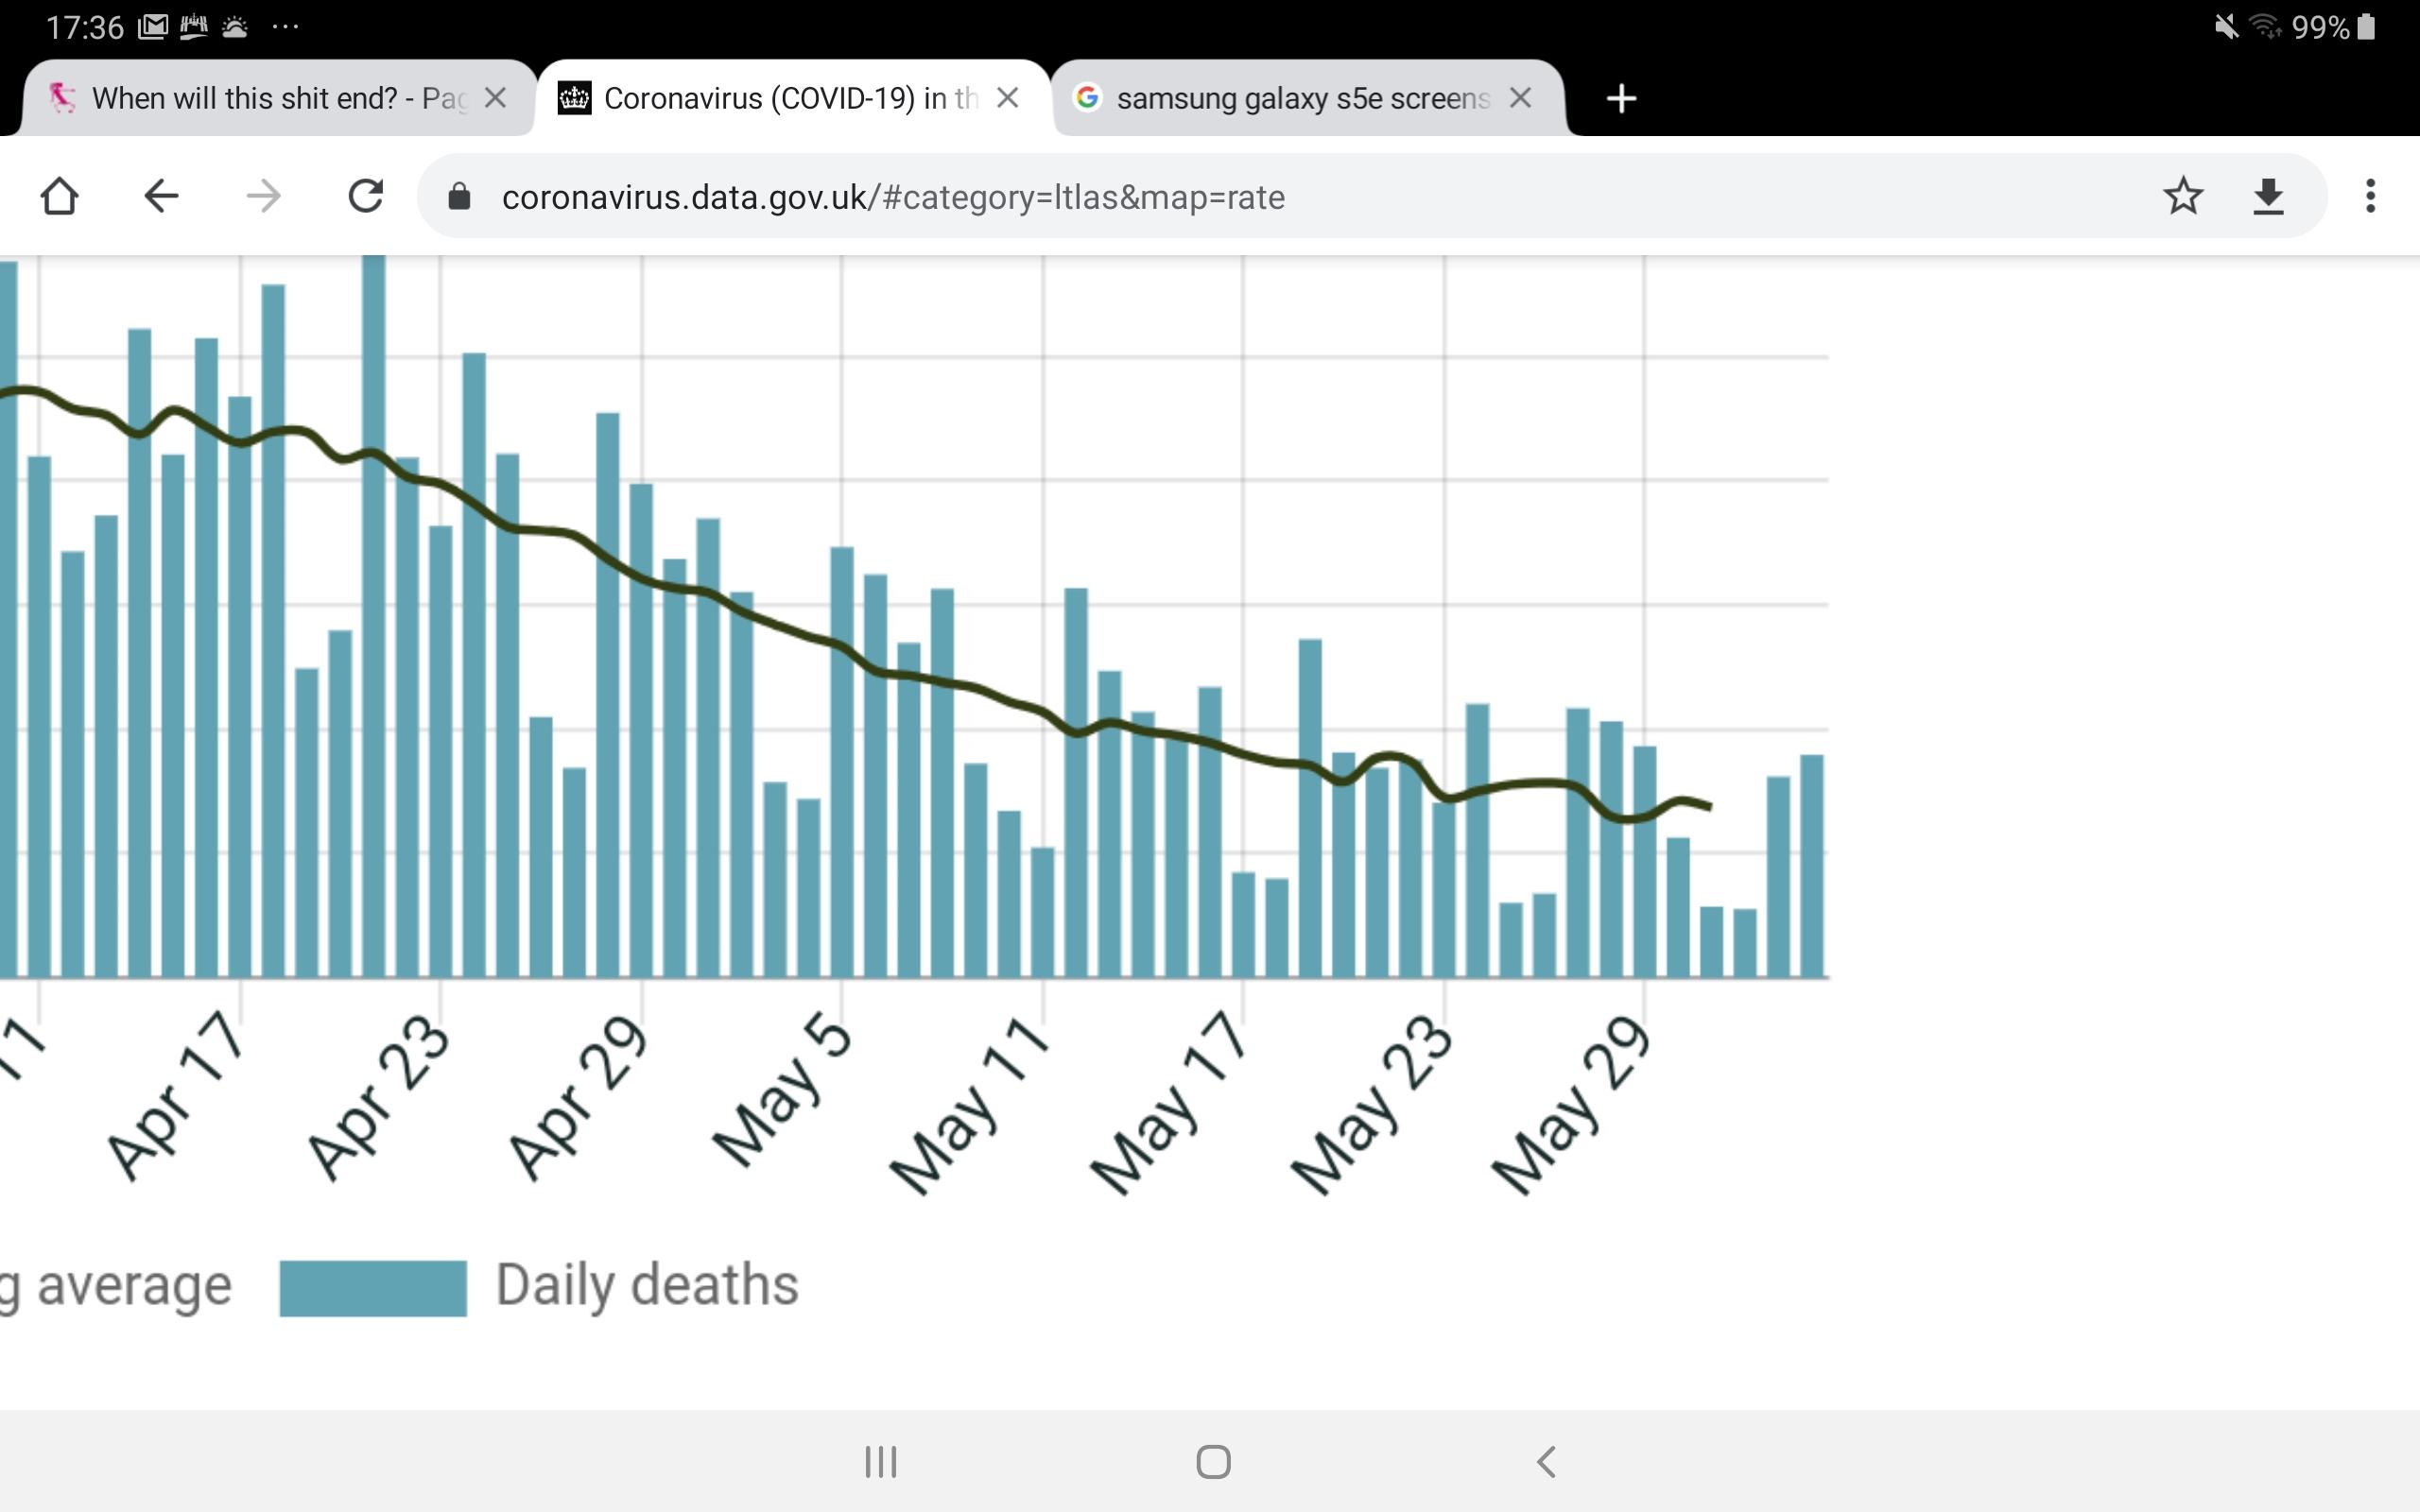This screenshot has width=2420, height=1512.
Task: Open the Chrome three-dot menu
Action: [2370, 196]
